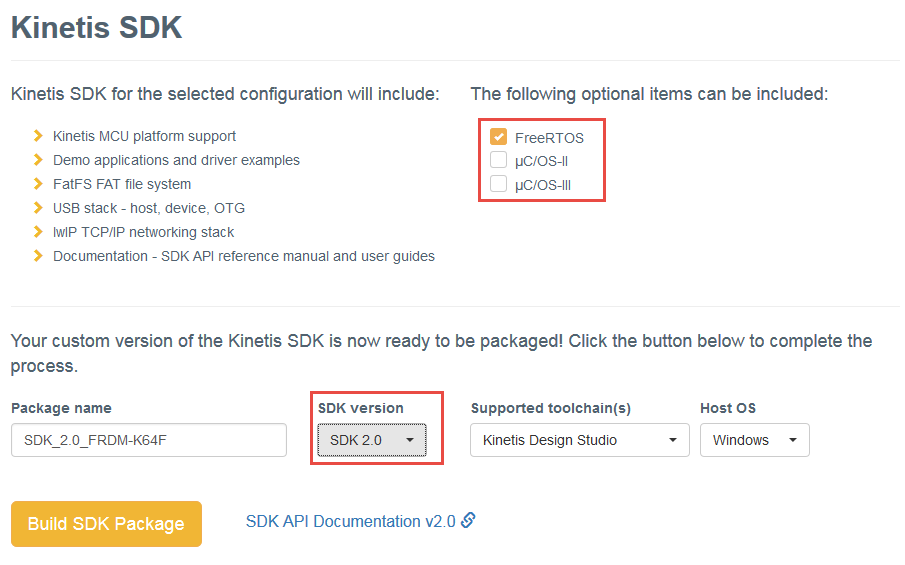Click the µC/OS-III label text
This screenshot has width=905, height=565.
click(543, 185)
